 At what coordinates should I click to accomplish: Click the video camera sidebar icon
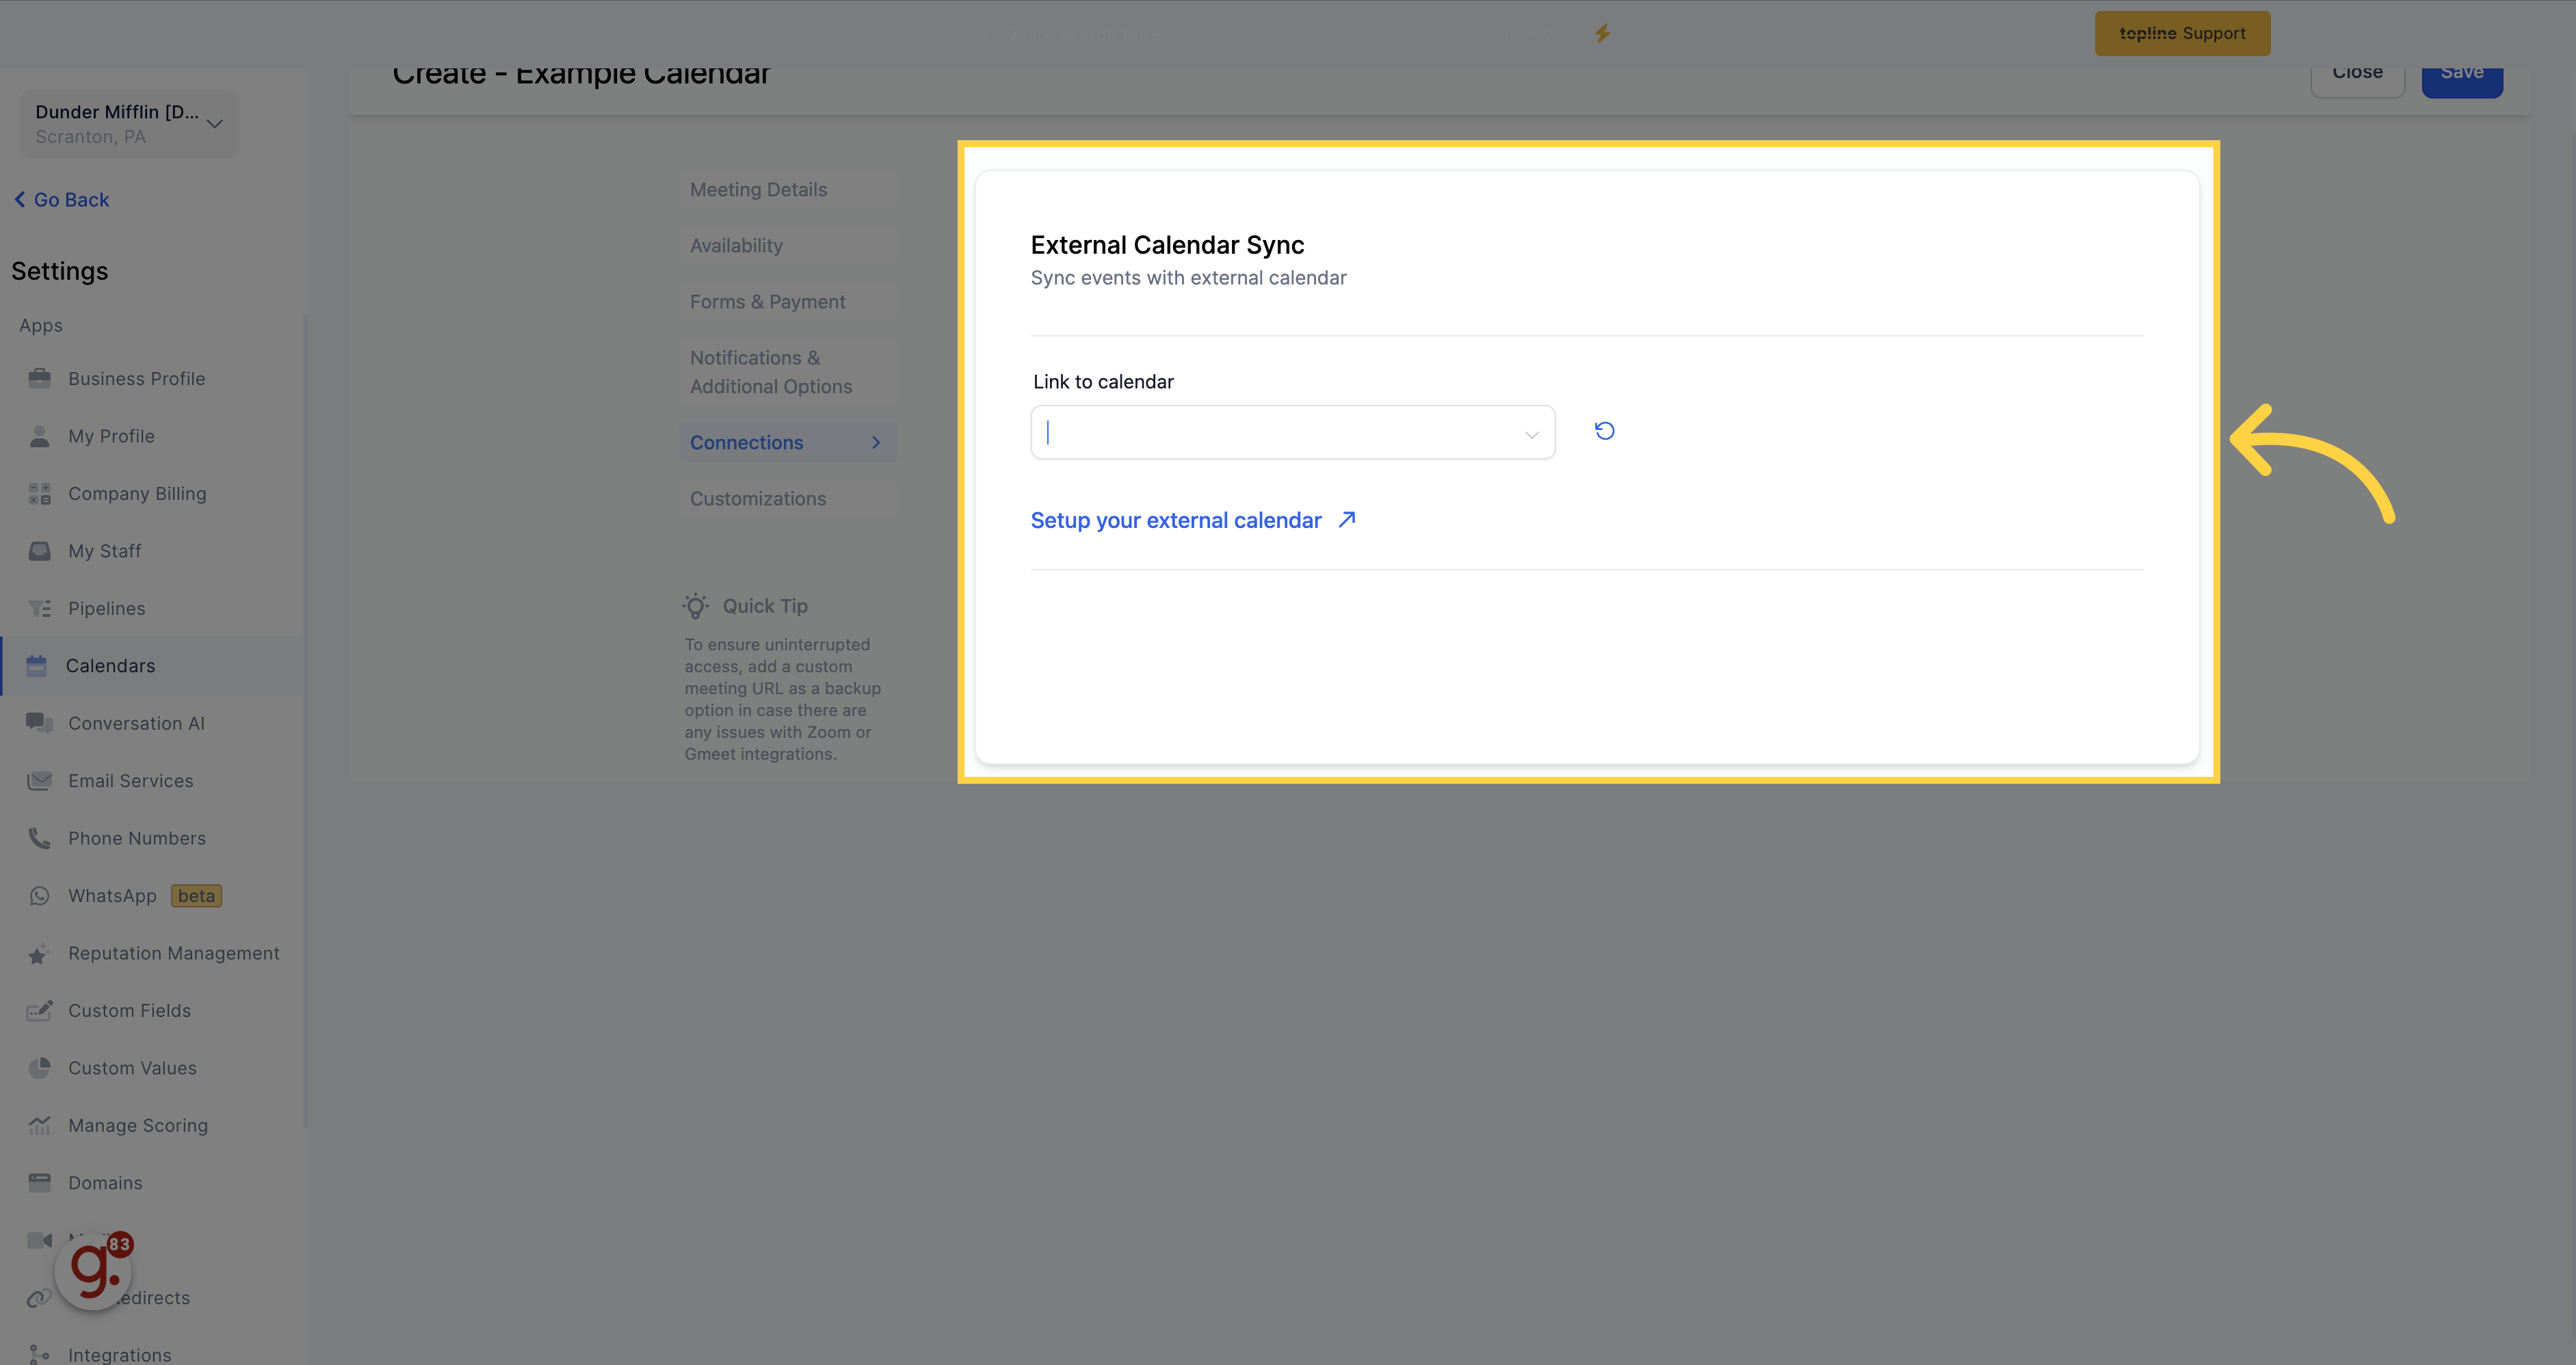point(40,1241)
